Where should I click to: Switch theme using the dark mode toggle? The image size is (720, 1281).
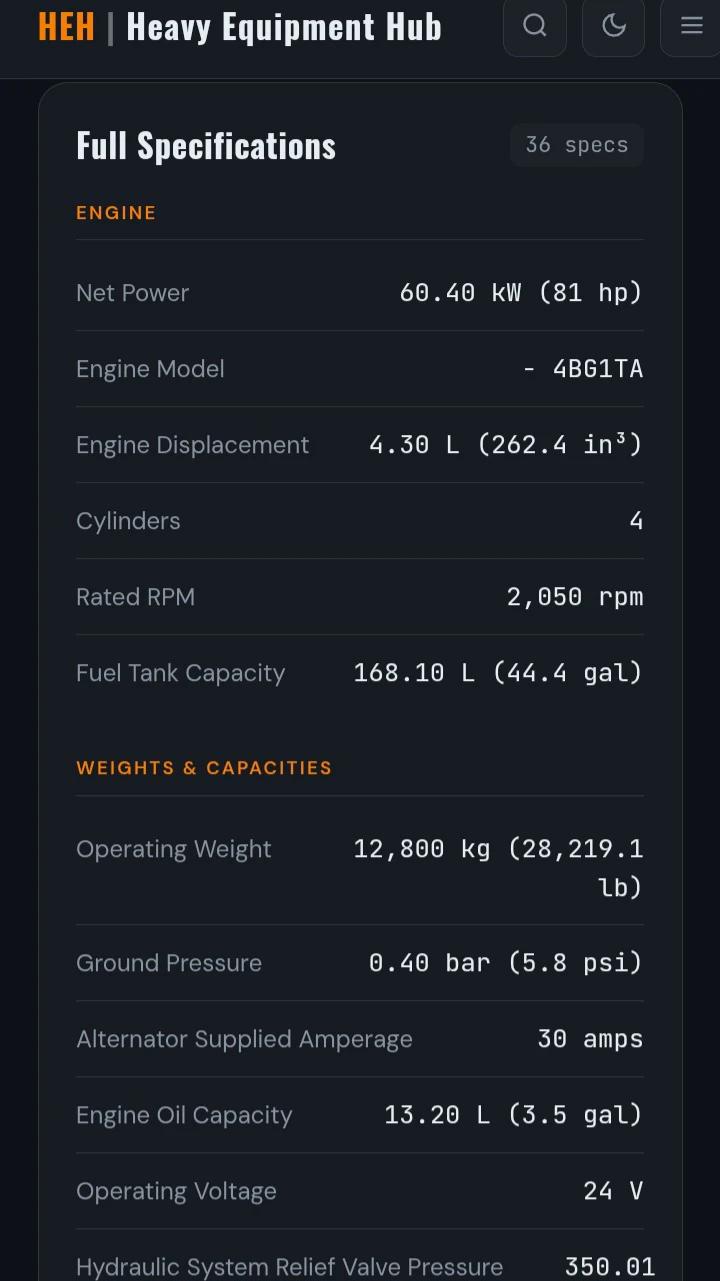613,27
